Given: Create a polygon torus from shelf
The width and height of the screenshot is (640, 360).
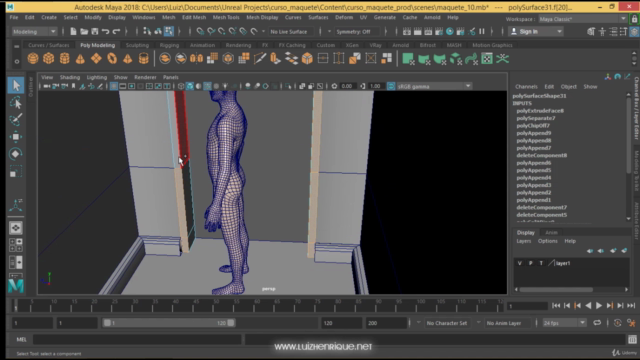Looking at the screenshot, I should [112, 59].
